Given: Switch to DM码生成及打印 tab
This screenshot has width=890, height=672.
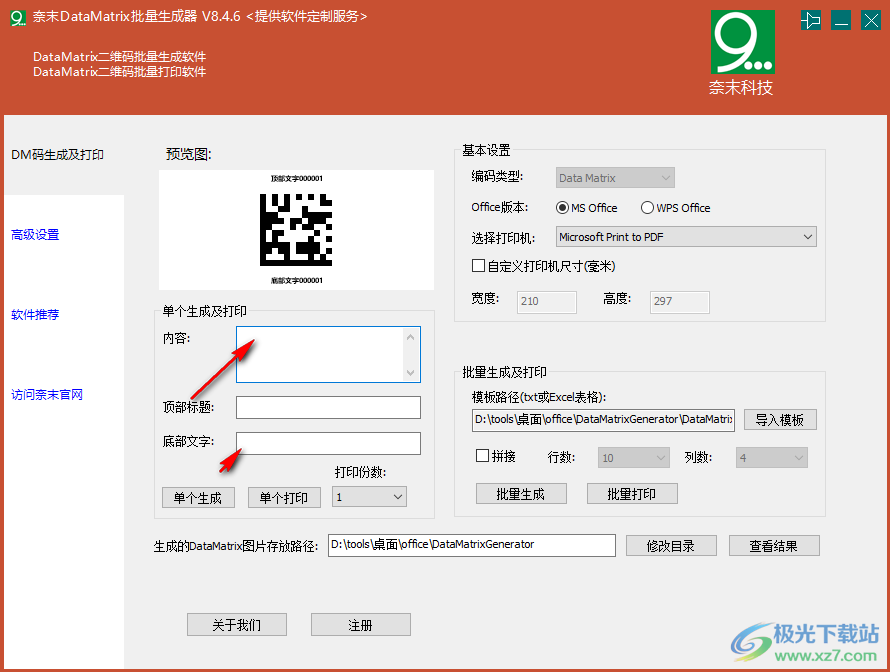Looking at the screenshot, I should (x=57, y=155).
